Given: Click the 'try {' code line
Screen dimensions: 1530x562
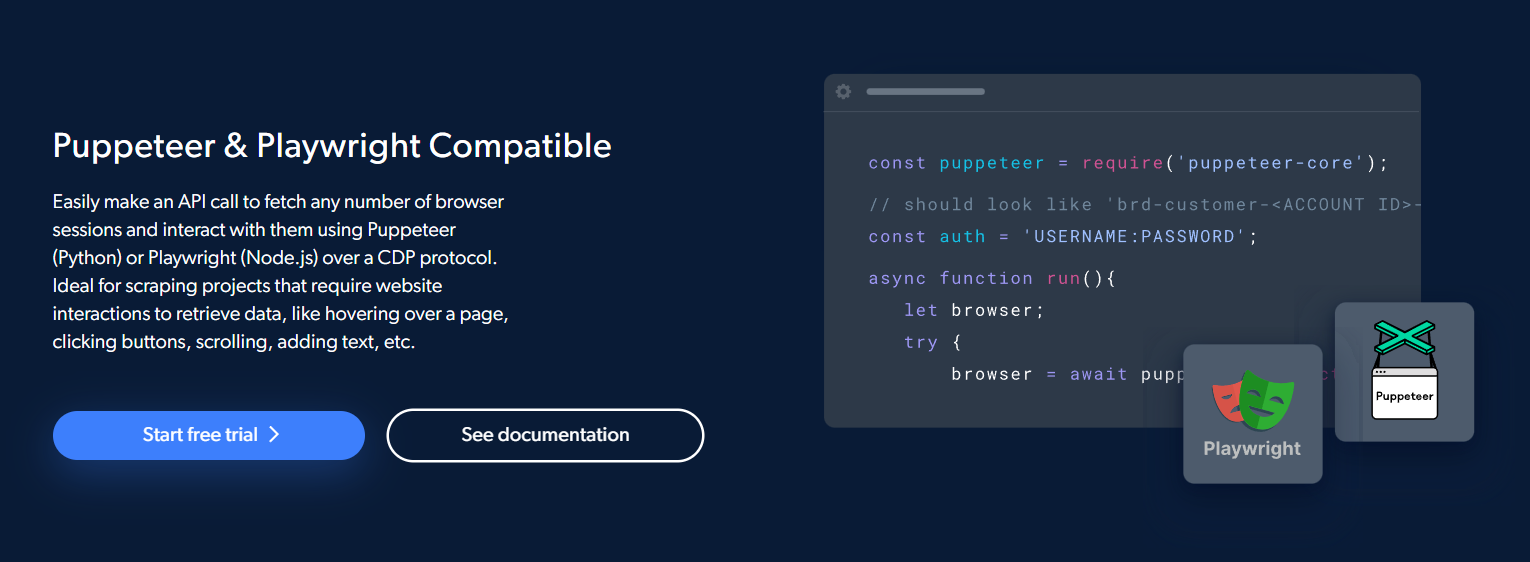Looking at the screenshot, I should tap(933, 343).
